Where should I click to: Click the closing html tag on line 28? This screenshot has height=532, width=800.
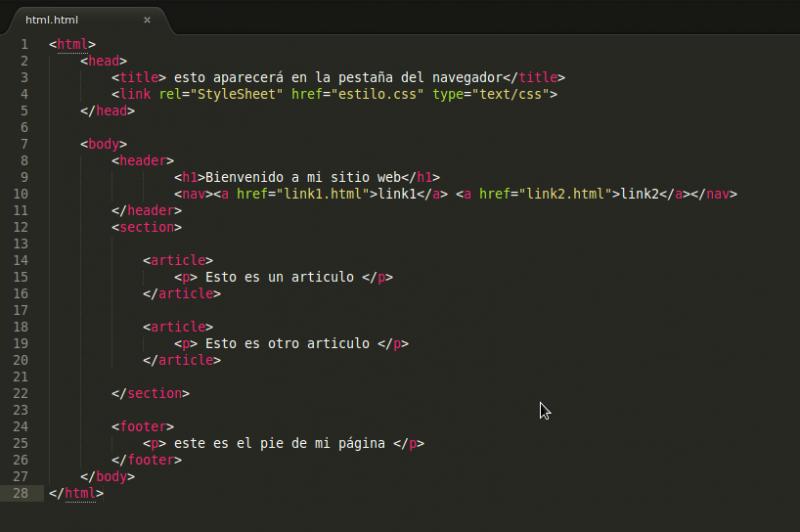77,493
